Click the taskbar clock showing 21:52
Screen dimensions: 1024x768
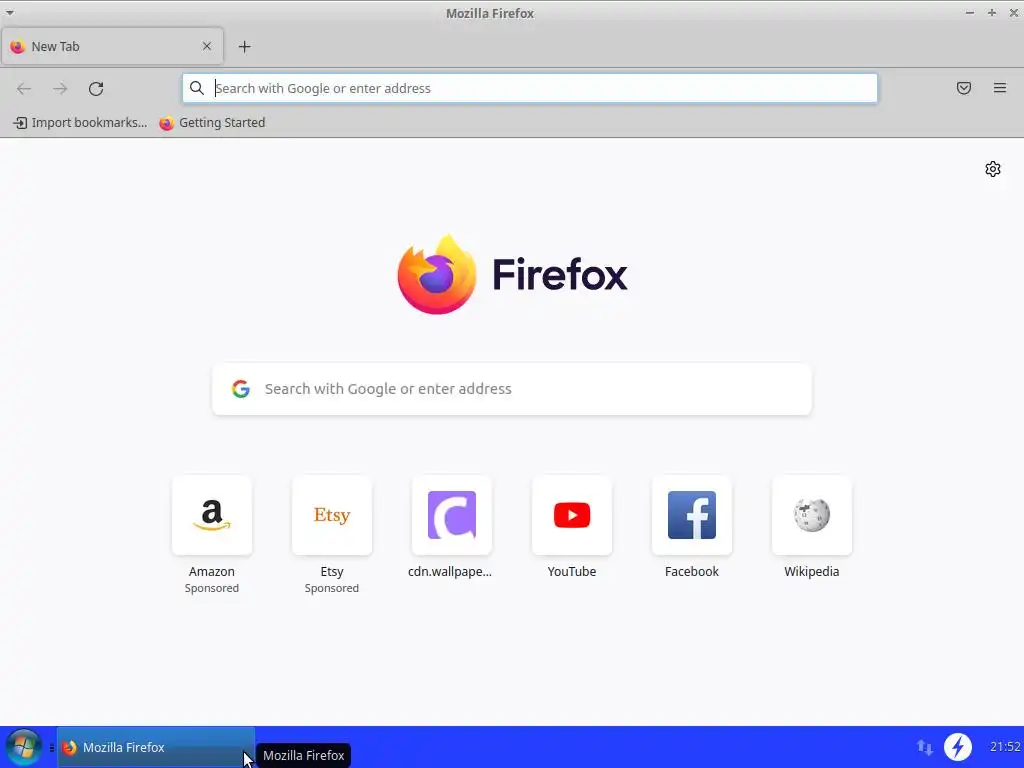coord(1004,746)
